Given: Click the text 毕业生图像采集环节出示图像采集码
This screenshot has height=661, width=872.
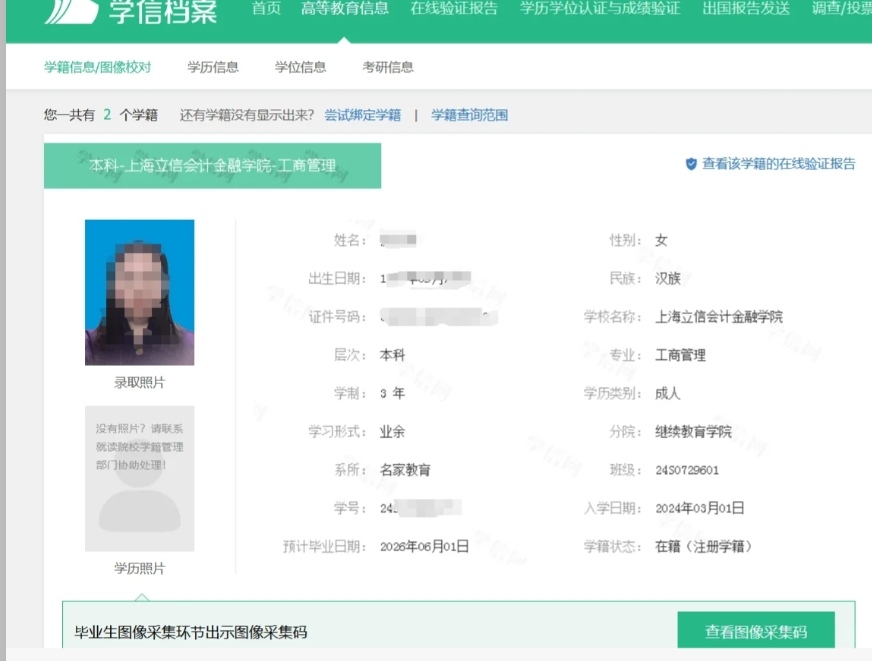Looking at the screenshot, I should 191,632.
